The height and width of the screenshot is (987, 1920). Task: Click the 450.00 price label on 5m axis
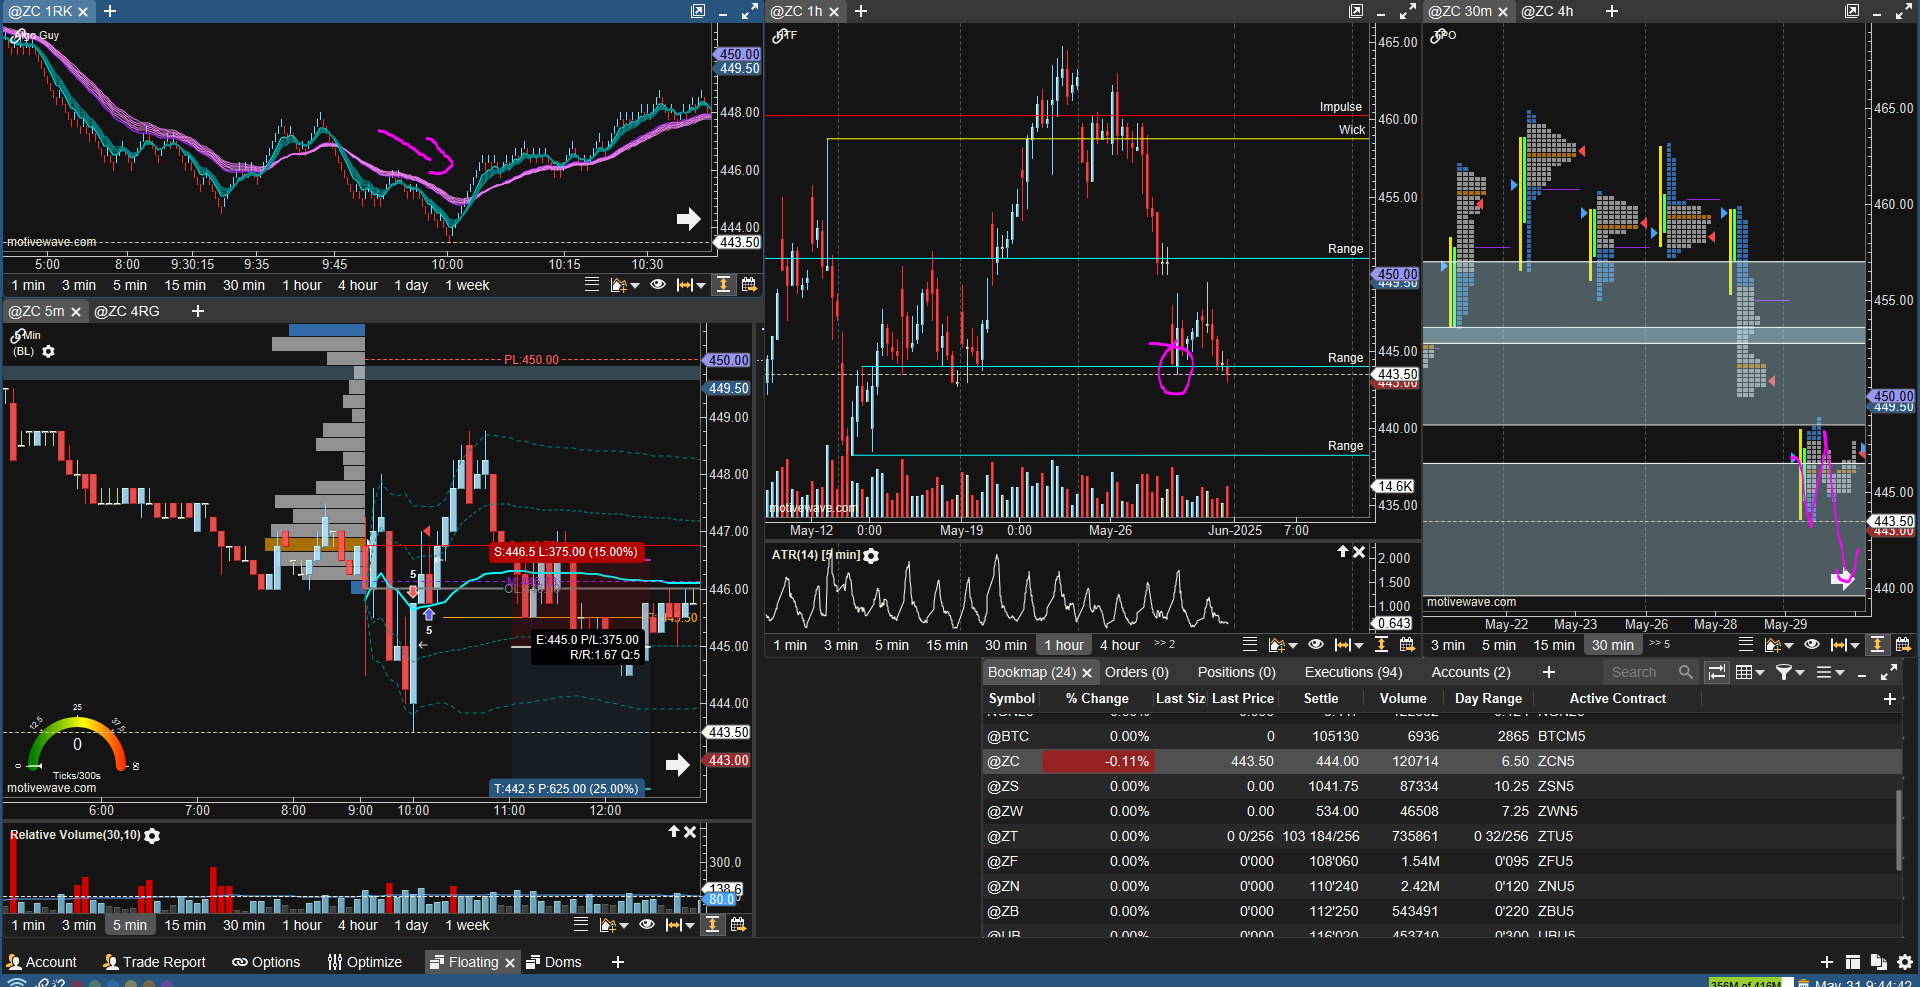pyautogui.click(x=728, y=360)
